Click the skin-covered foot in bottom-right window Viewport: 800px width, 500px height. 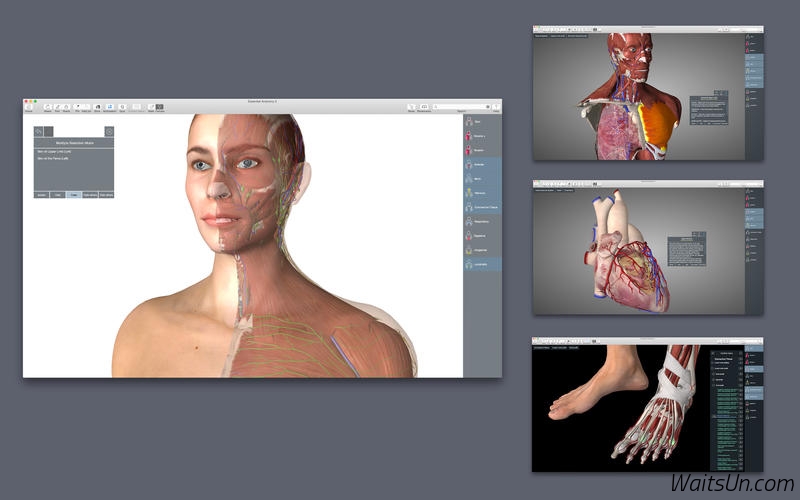point(598,384)
